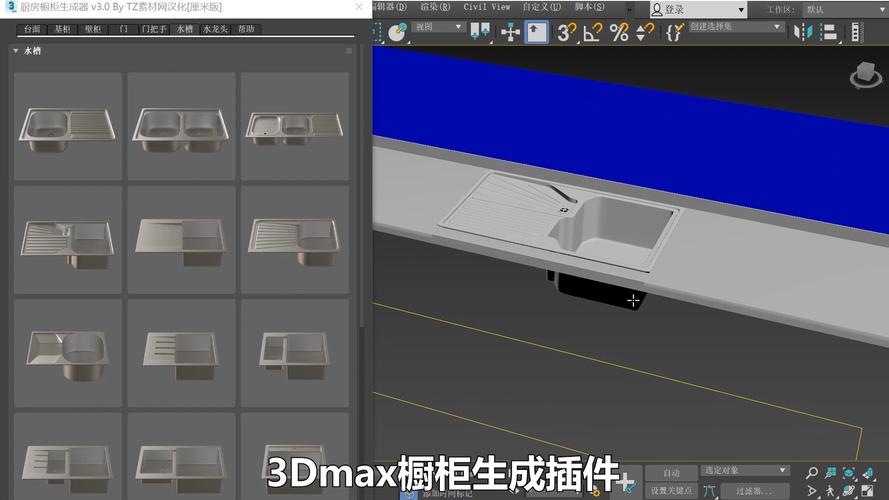The image size is (889, 500).
Task: Click the rollout drag handle beside 水槽 header
Action: 349,51
